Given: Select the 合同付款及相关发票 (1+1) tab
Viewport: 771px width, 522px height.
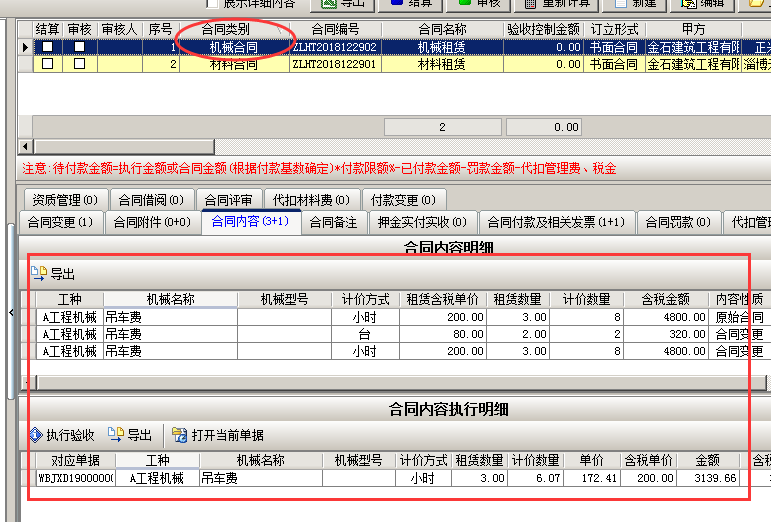Looking at the screenshot, I should click(x=554, y=222).
